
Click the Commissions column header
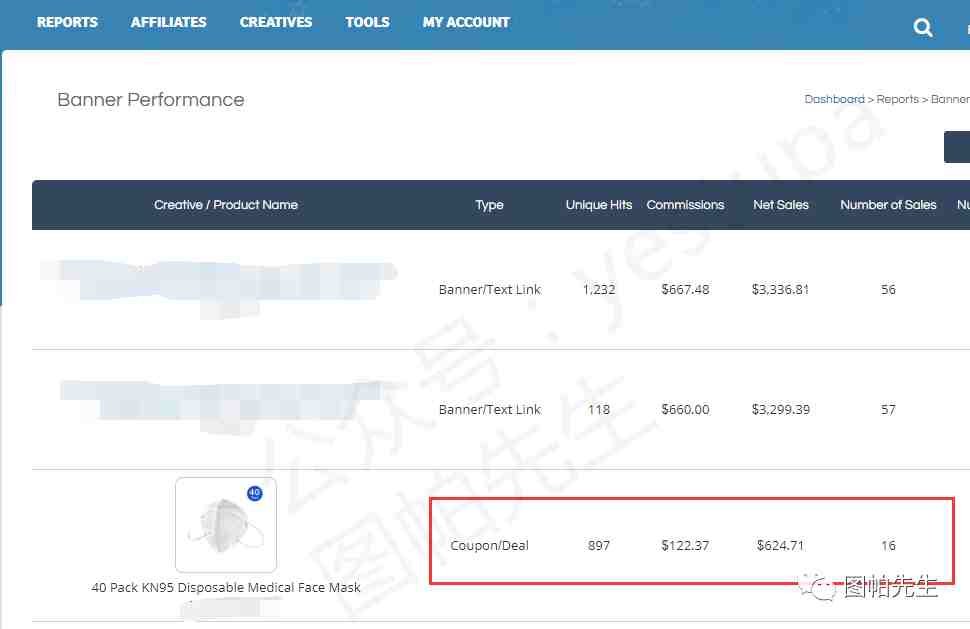pyautogui.click(x=685, y=205)
